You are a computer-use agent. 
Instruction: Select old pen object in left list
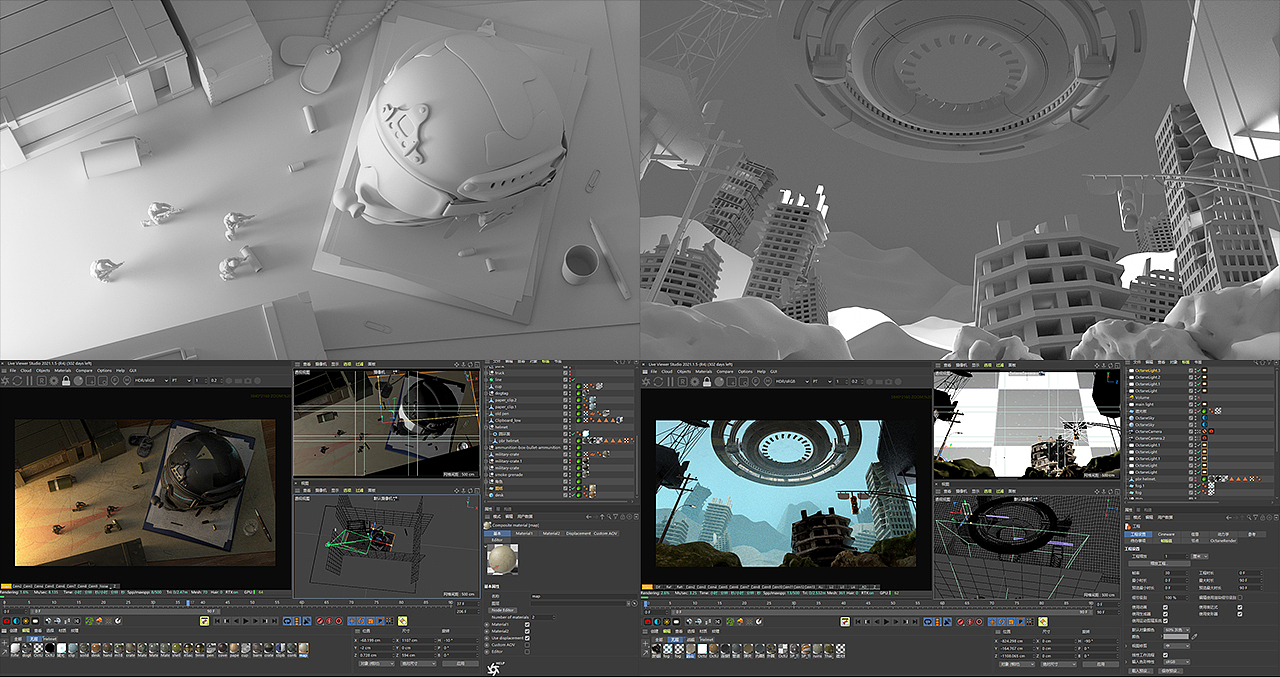point(503,413)
